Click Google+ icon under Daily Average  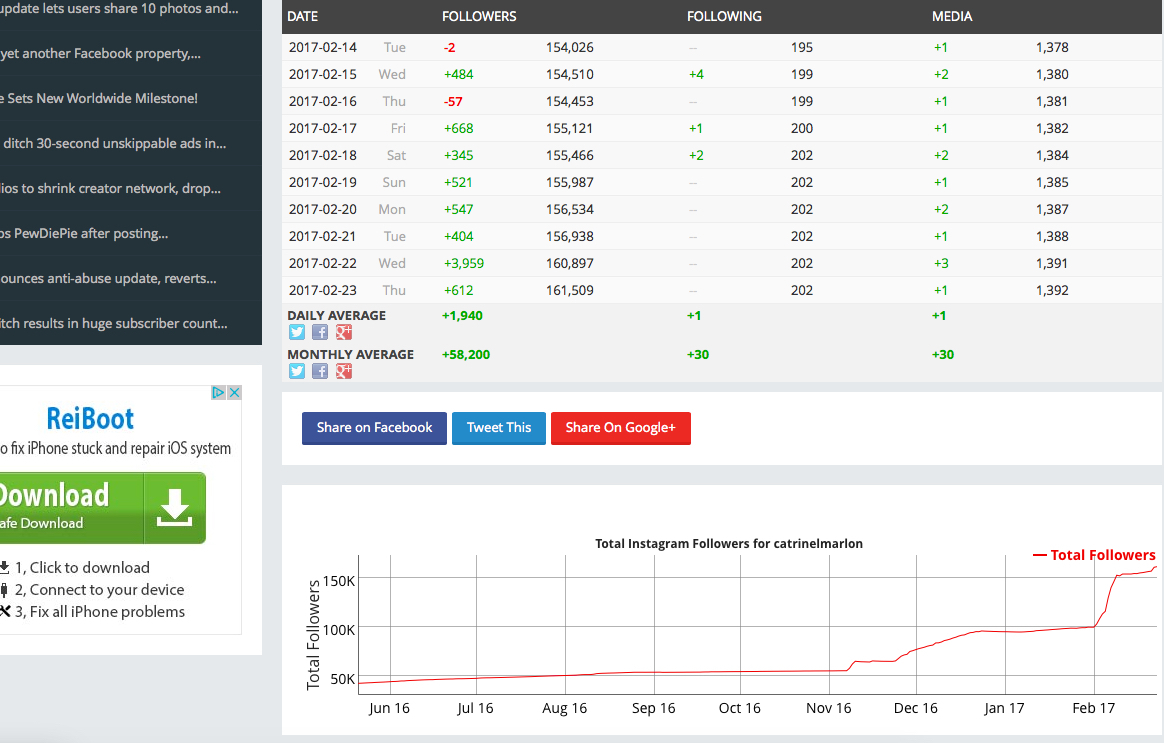[343, 333]
